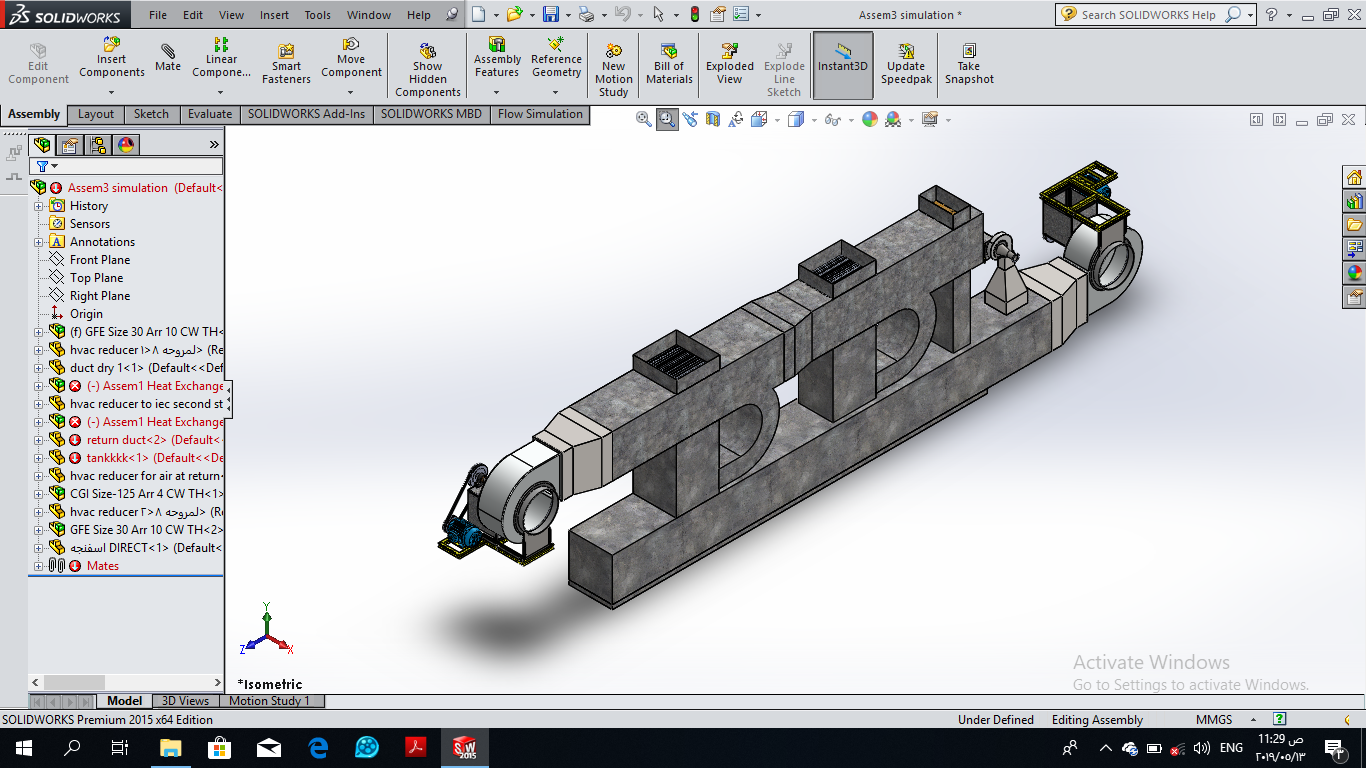
Task: Expand the duct dry 1<1> component
Action: [39, 368]
